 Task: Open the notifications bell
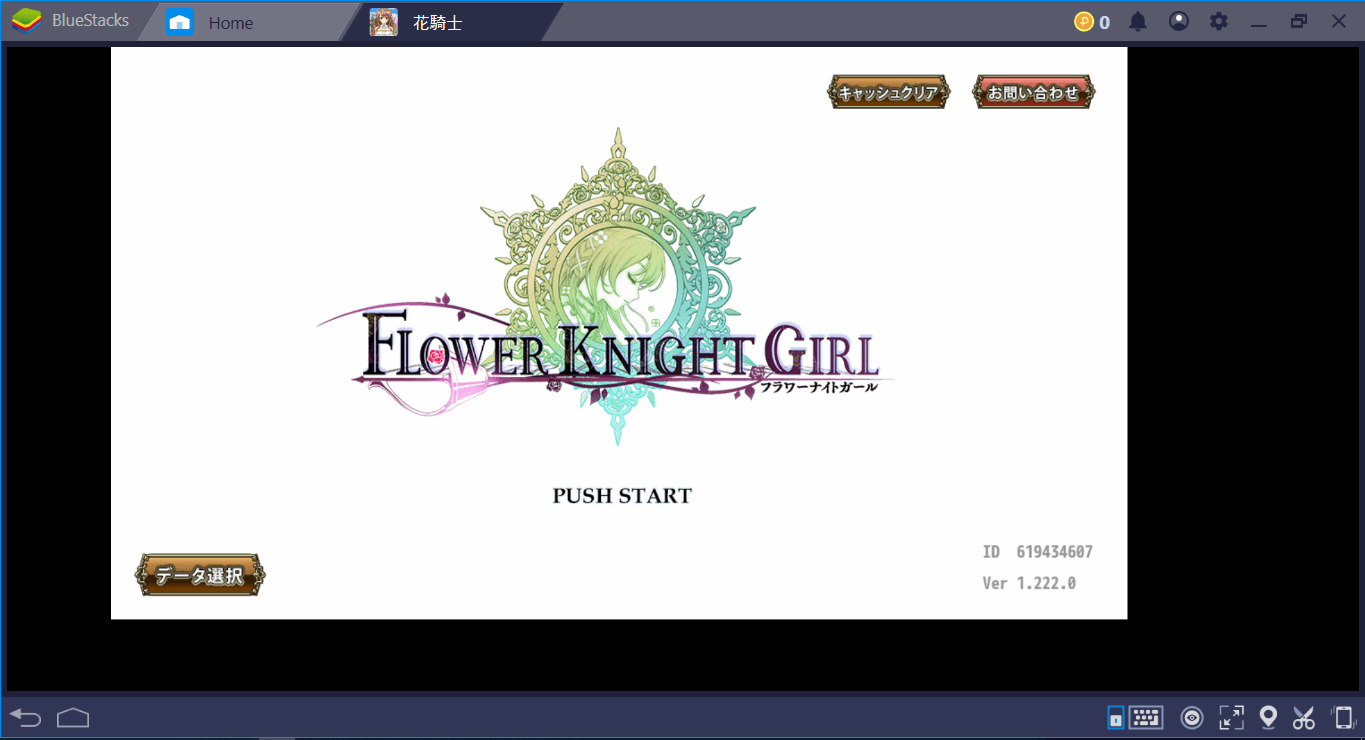[1138, 21]
